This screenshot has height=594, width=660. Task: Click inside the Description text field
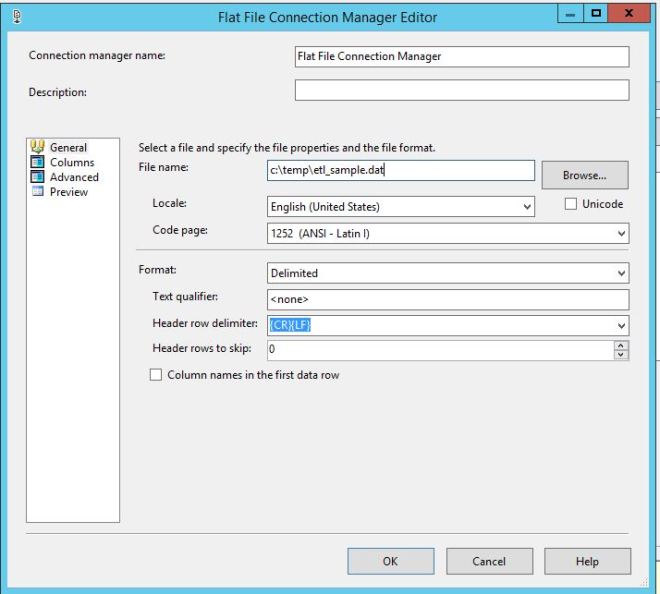pos(462,91)
